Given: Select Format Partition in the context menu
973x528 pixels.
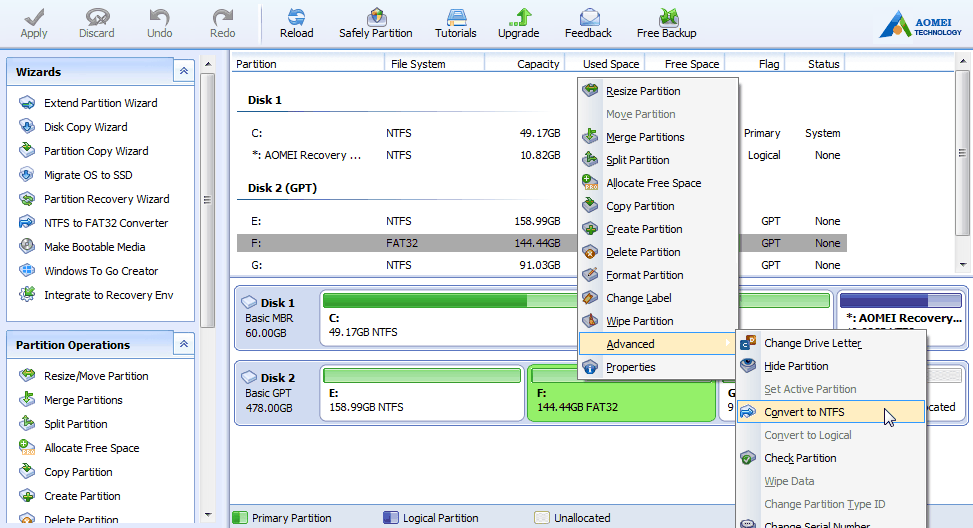Looking at the screenshot, I should (657, 275).
